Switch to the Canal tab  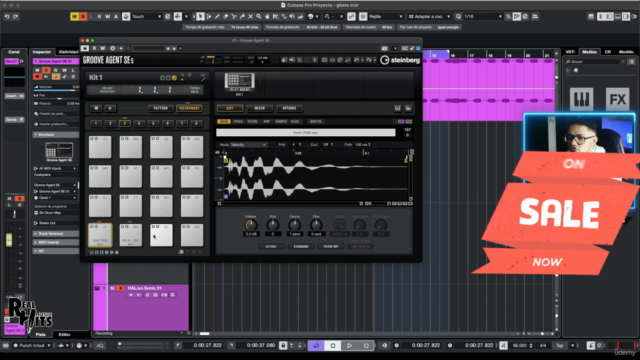(14, 52)
